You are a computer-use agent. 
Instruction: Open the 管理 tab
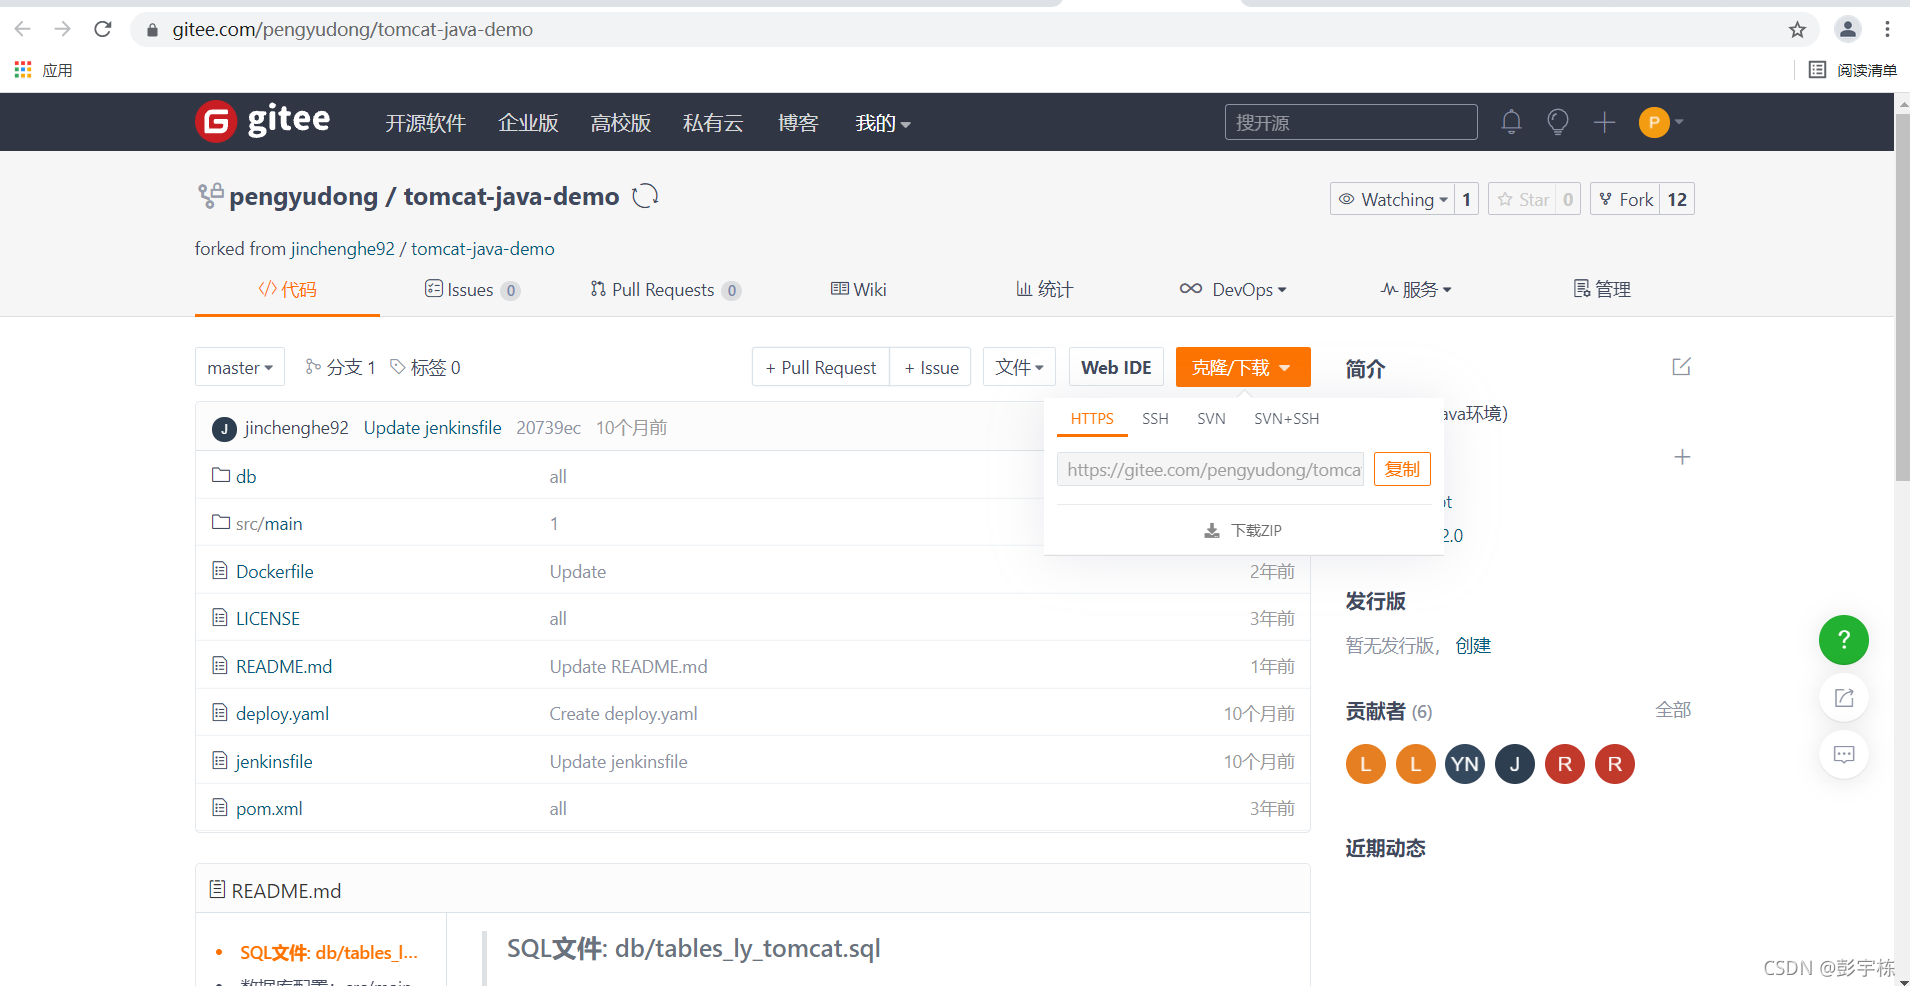coord(1602,289)
